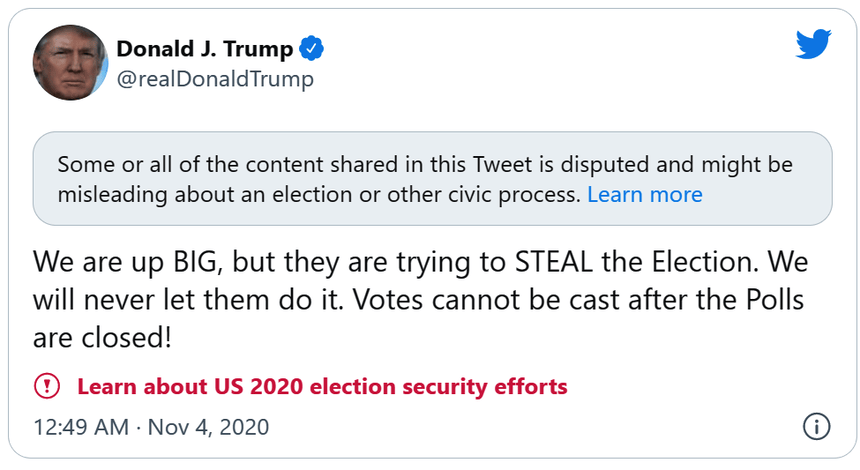Image resolution: width=860 pixels, height=470 pixels.
Task: Click the gray disputed content notice box
Action: pos(432,178)
